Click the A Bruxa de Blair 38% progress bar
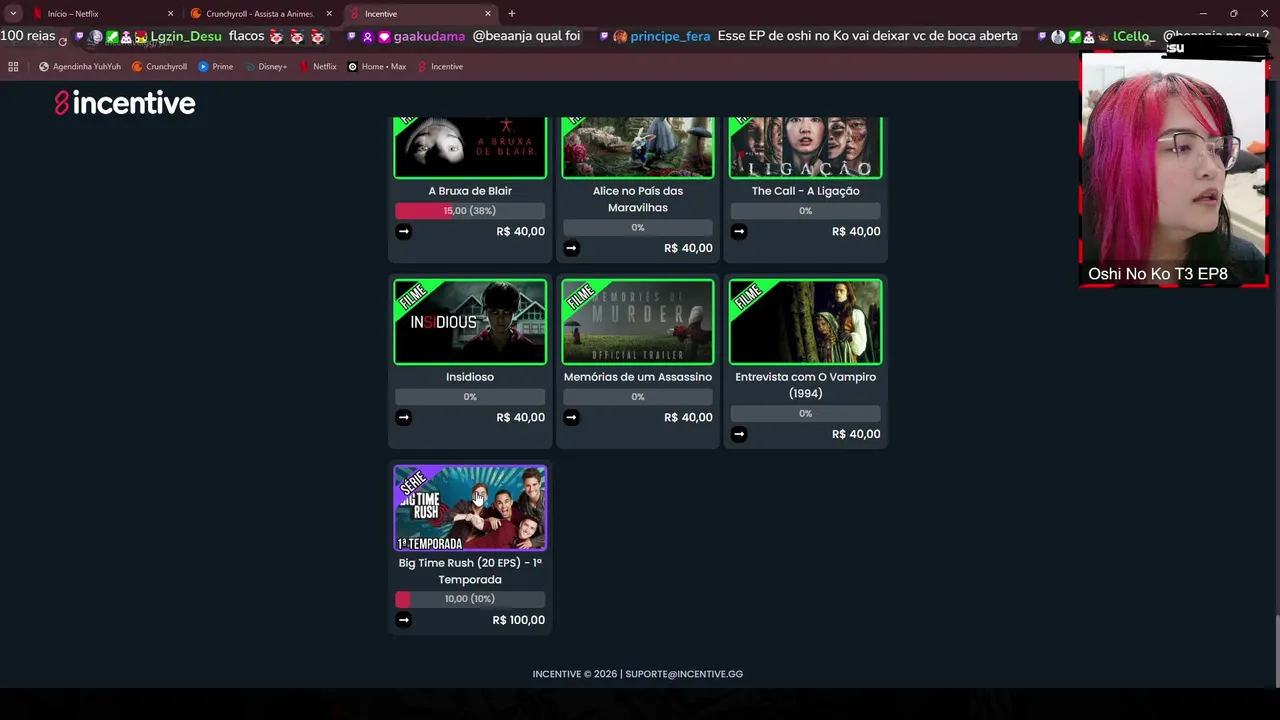This screenshot has width=1280, height=720. [470, 211]
